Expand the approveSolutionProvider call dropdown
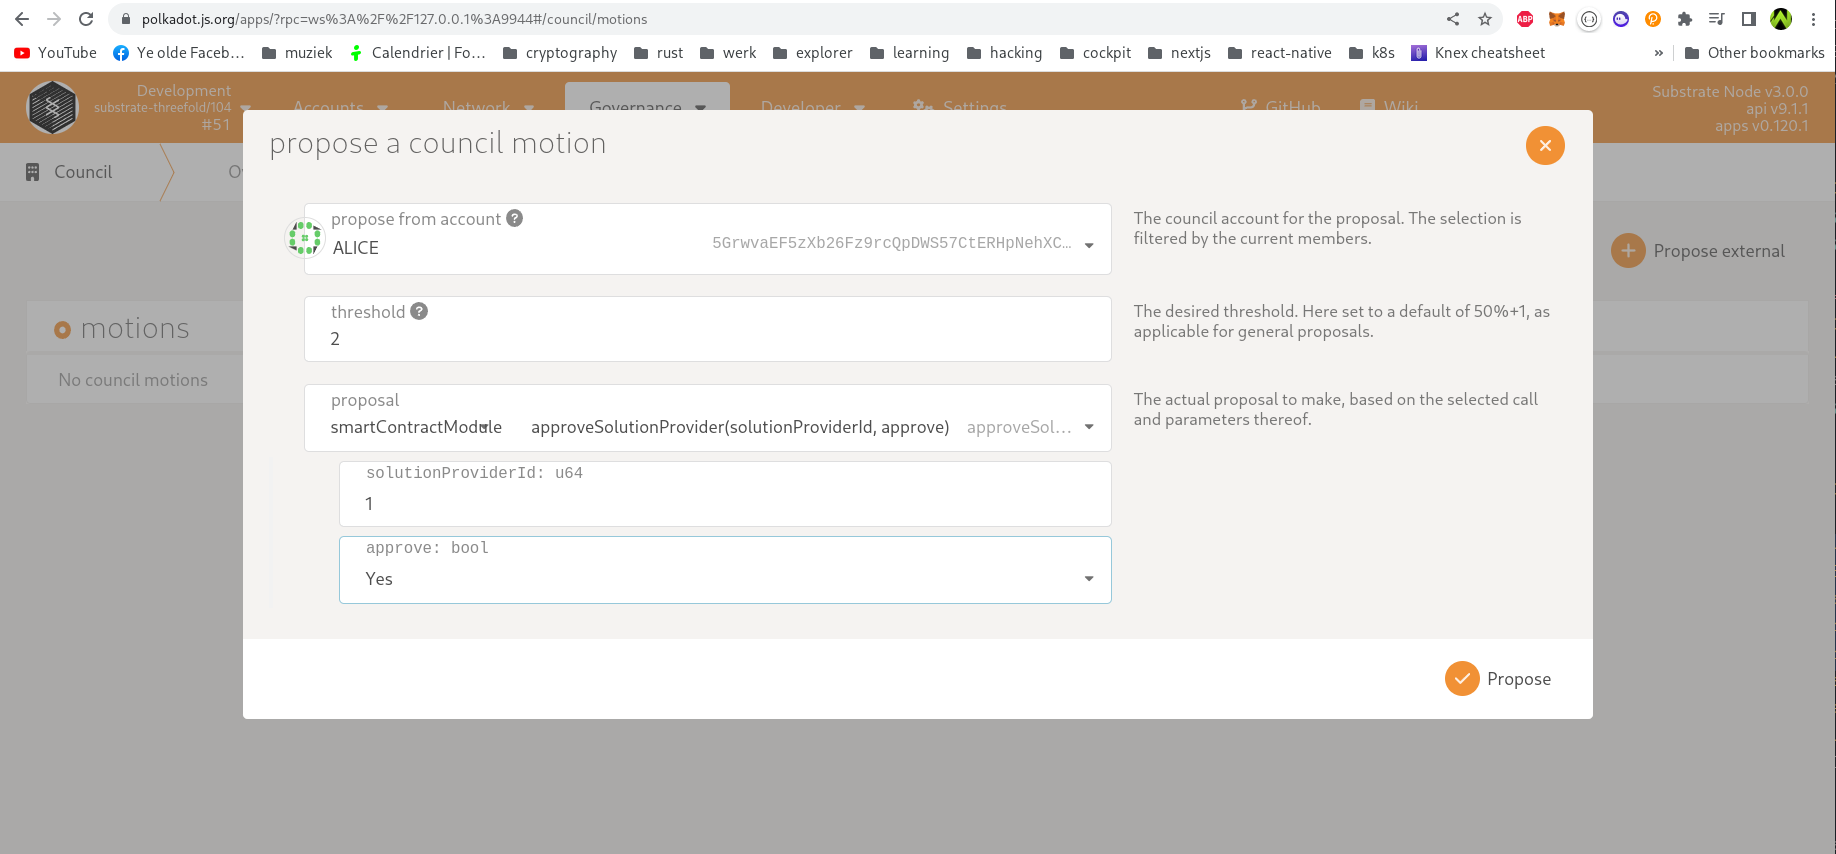 point(1088,427)
